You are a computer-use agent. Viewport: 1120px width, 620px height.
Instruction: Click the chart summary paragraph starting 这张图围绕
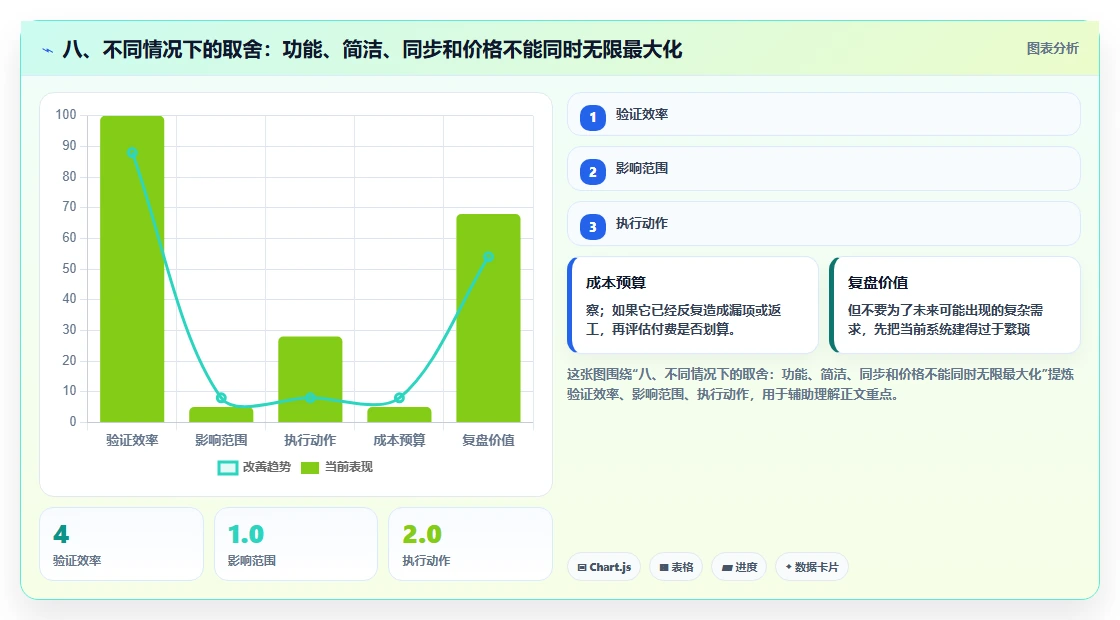tap(820, 384)
